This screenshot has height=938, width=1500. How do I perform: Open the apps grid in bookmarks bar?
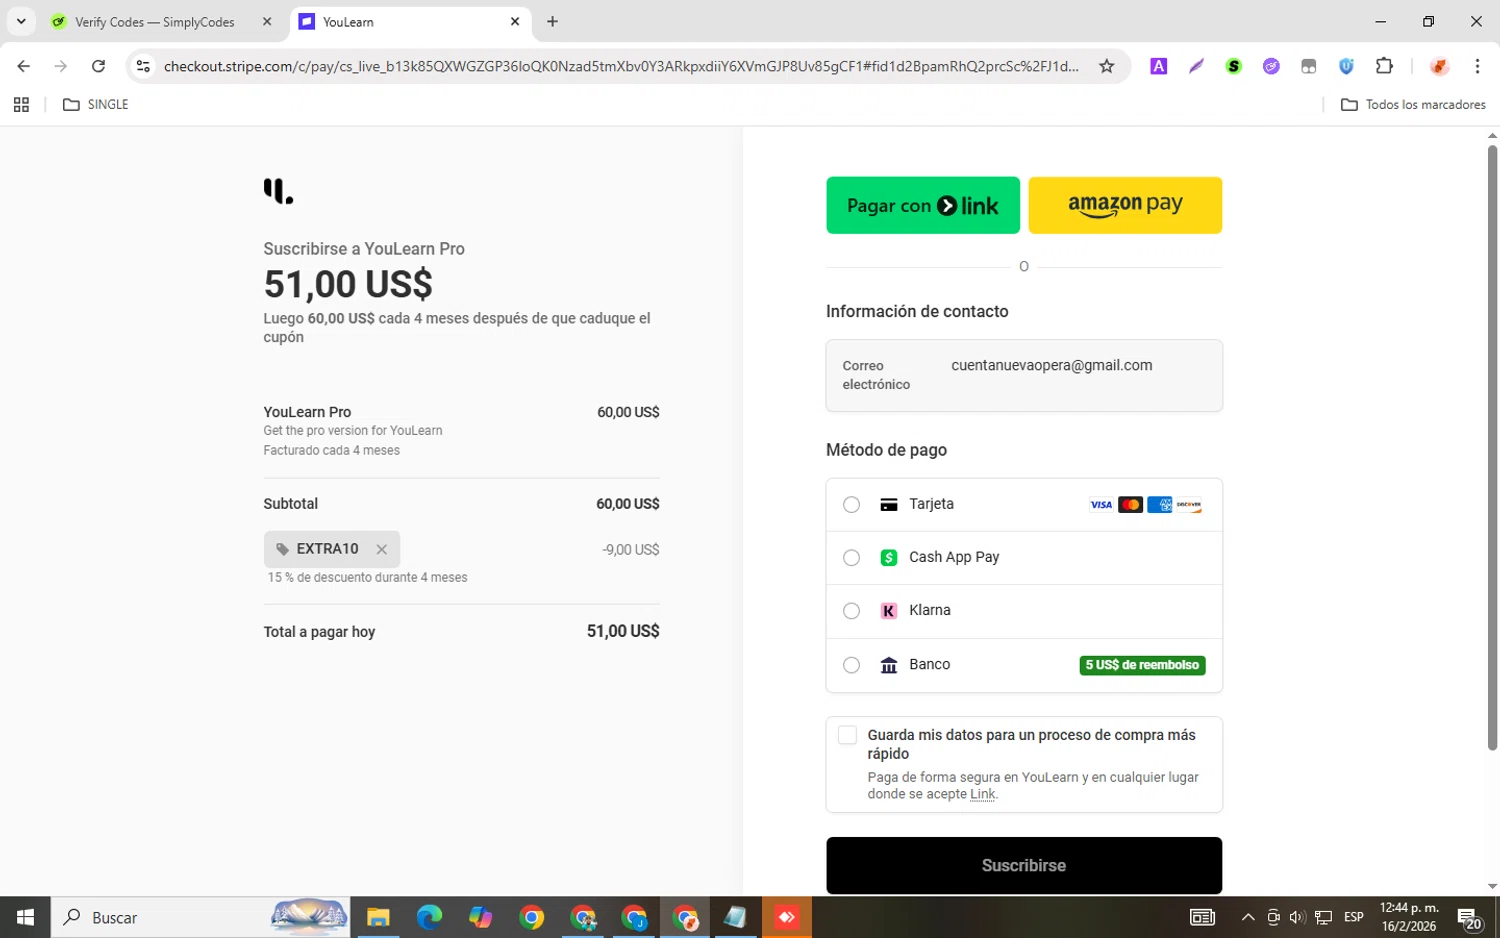(x=21, y=104)
